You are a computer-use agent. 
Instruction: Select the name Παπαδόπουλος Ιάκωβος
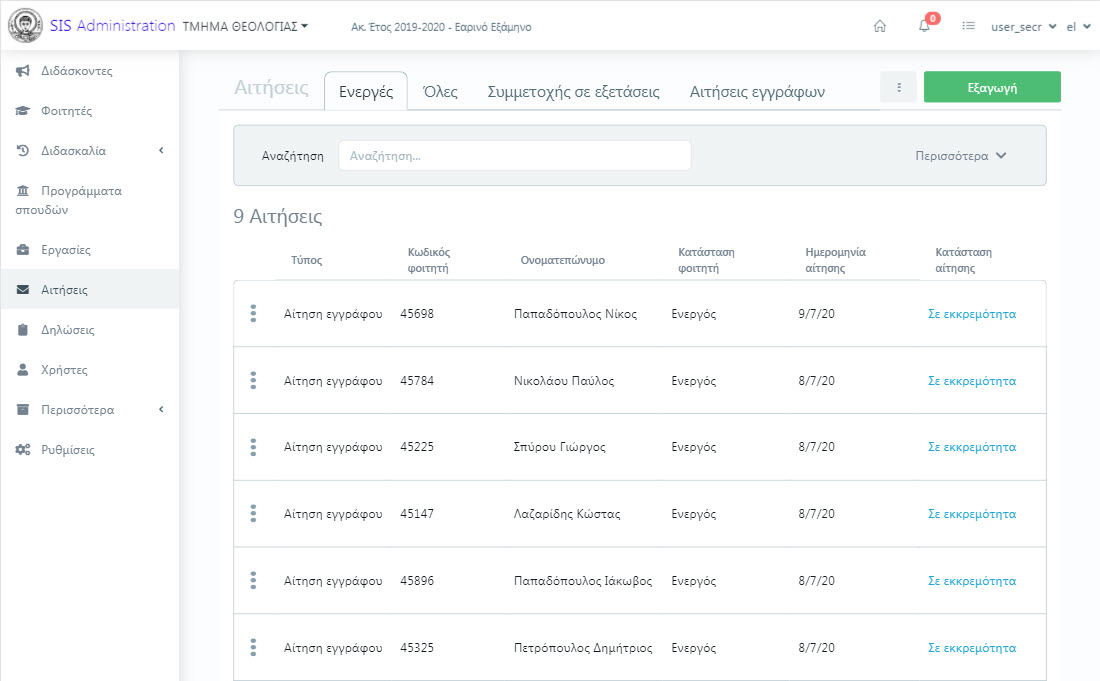(583, 581)
